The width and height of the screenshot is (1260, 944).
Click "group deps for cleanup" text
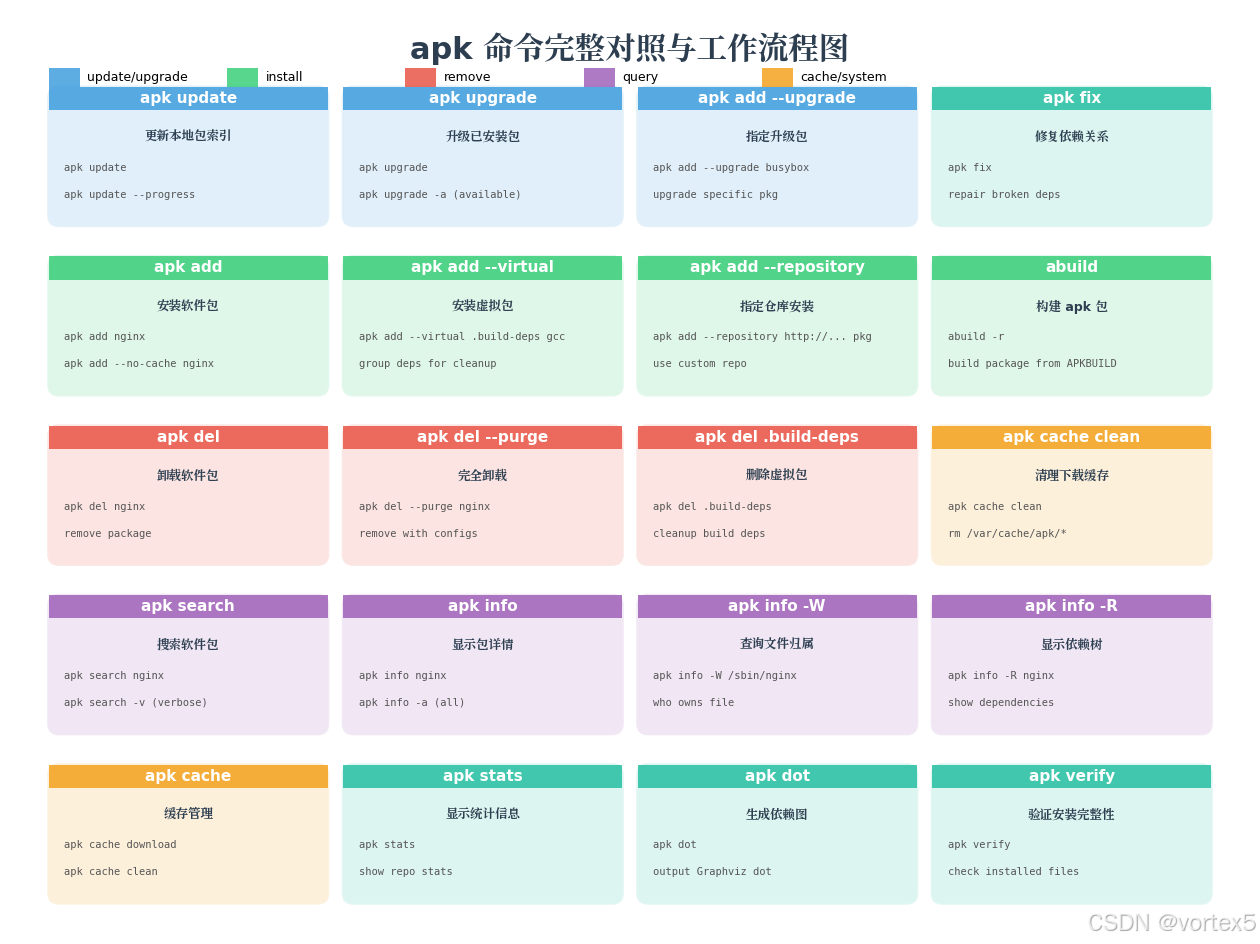tap(428, 364)
